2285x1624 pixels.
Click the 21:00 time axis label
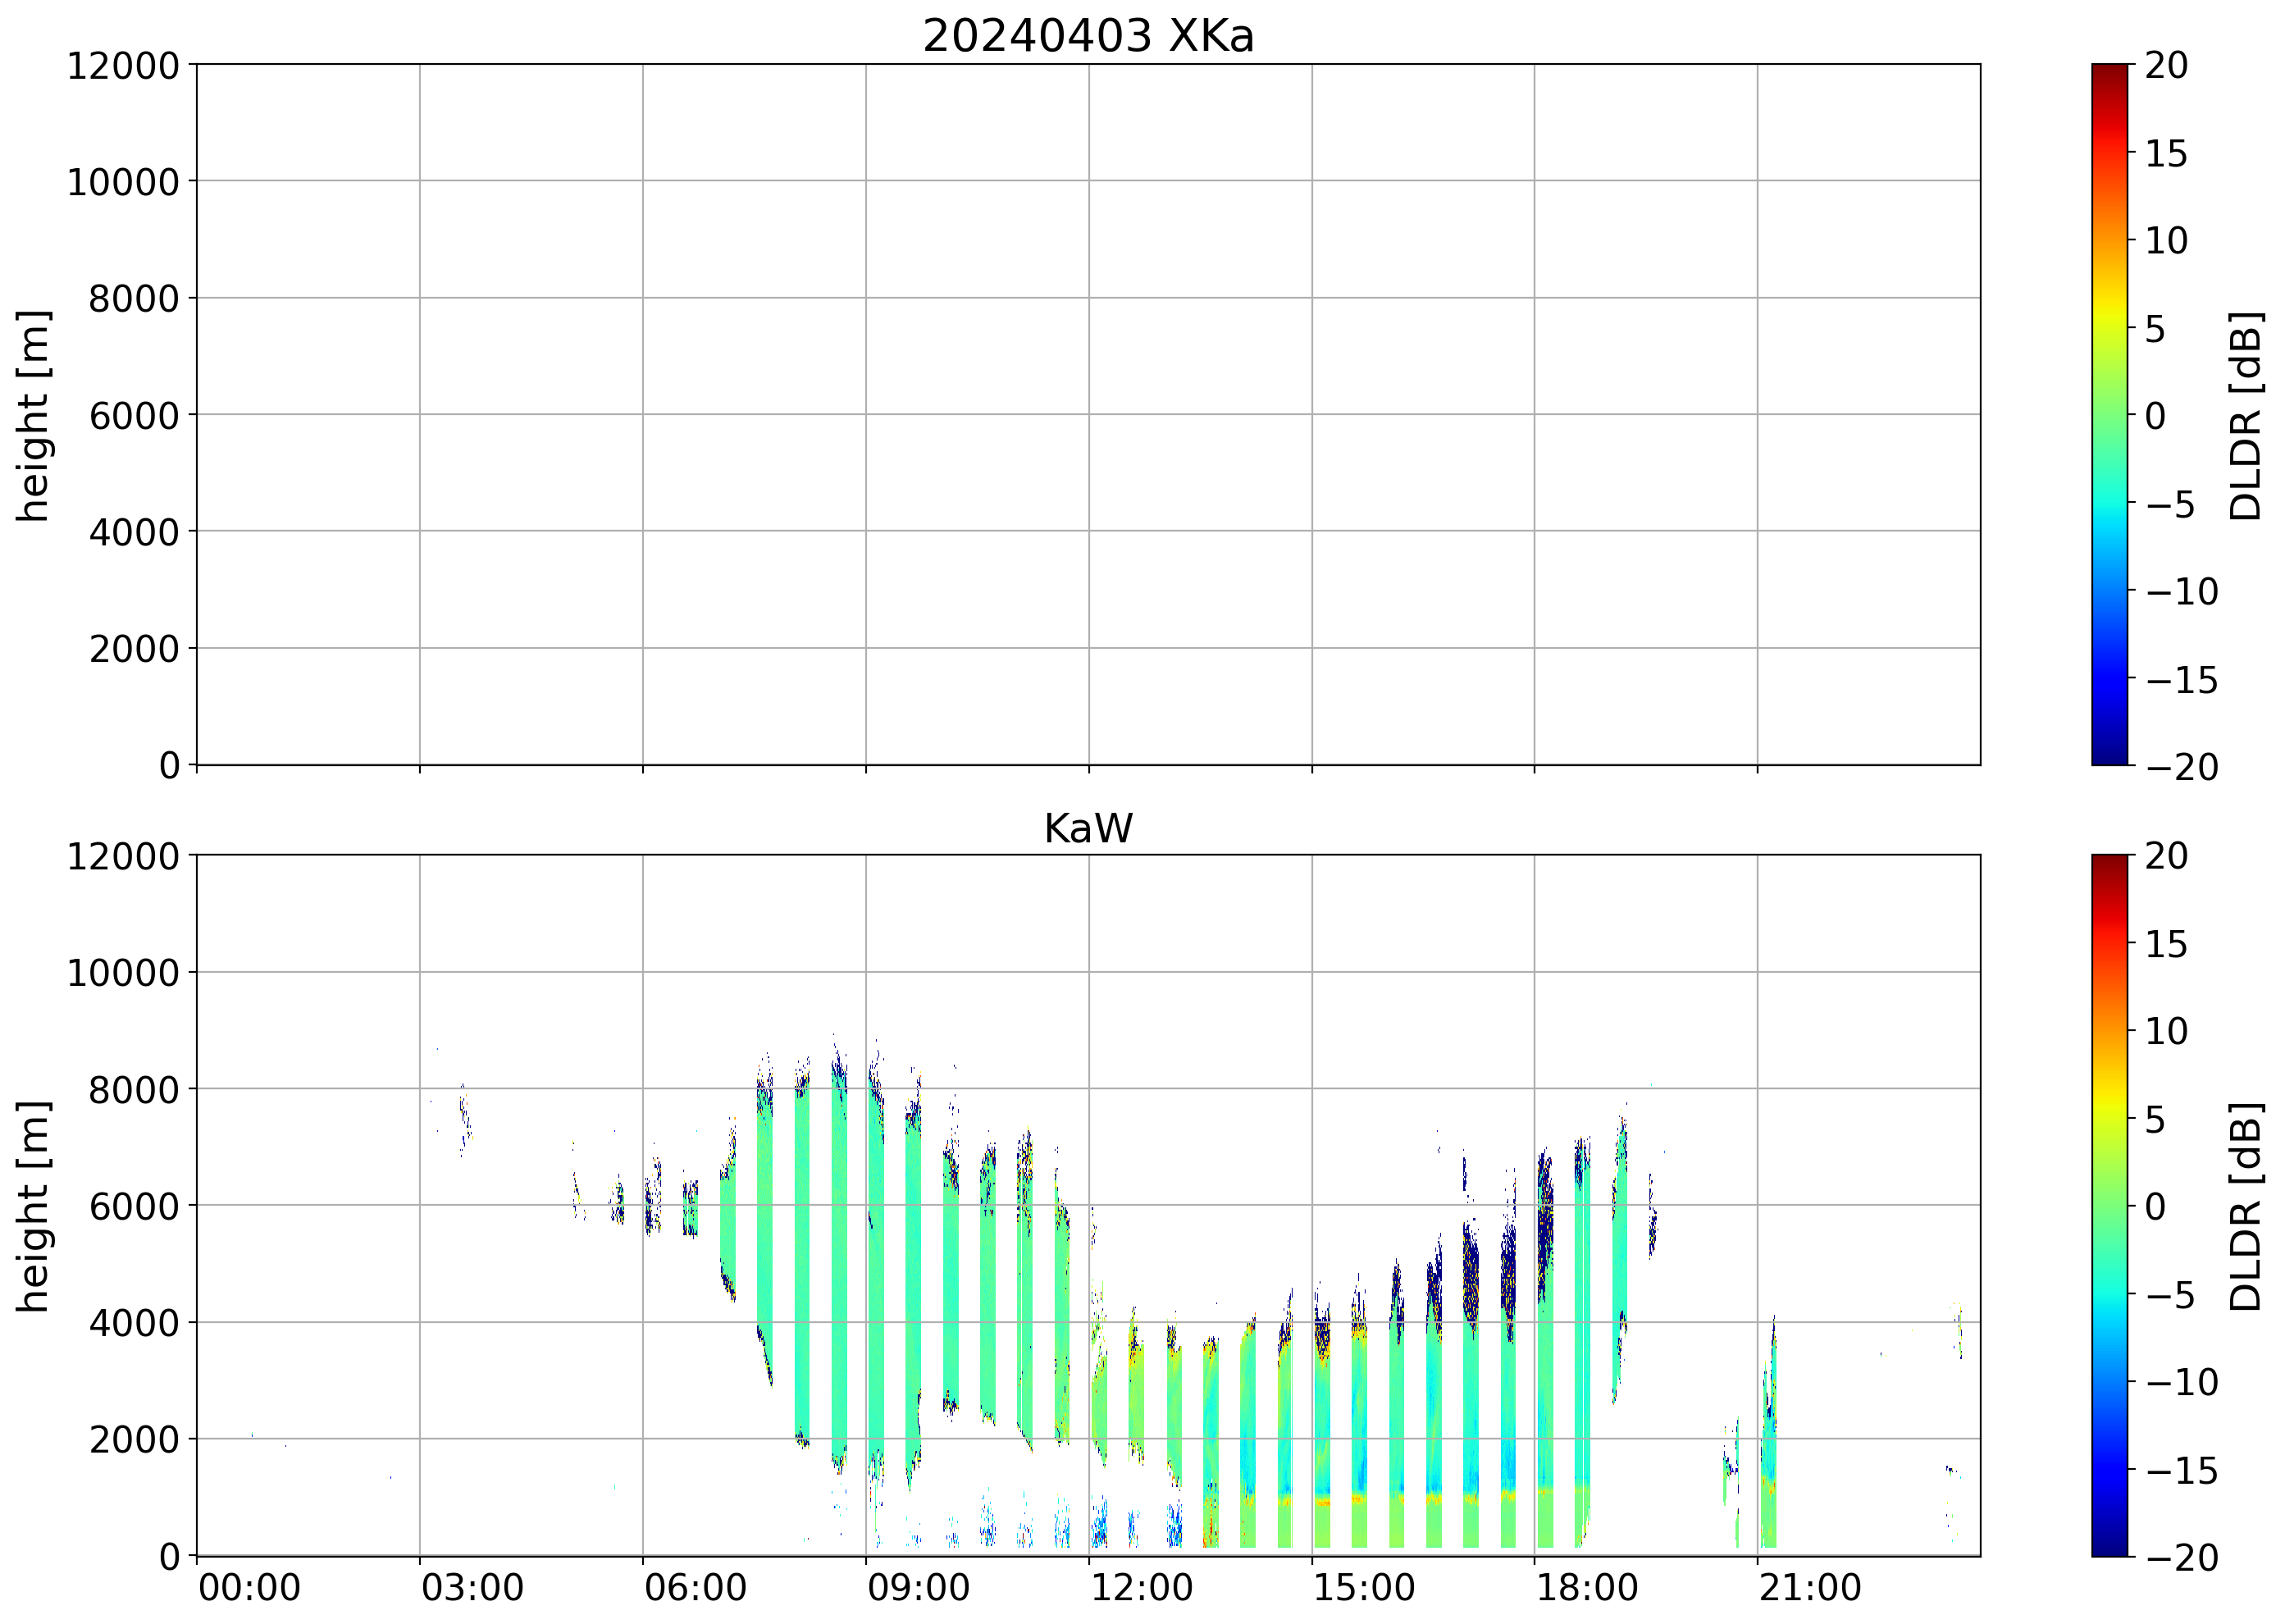1810,1588
